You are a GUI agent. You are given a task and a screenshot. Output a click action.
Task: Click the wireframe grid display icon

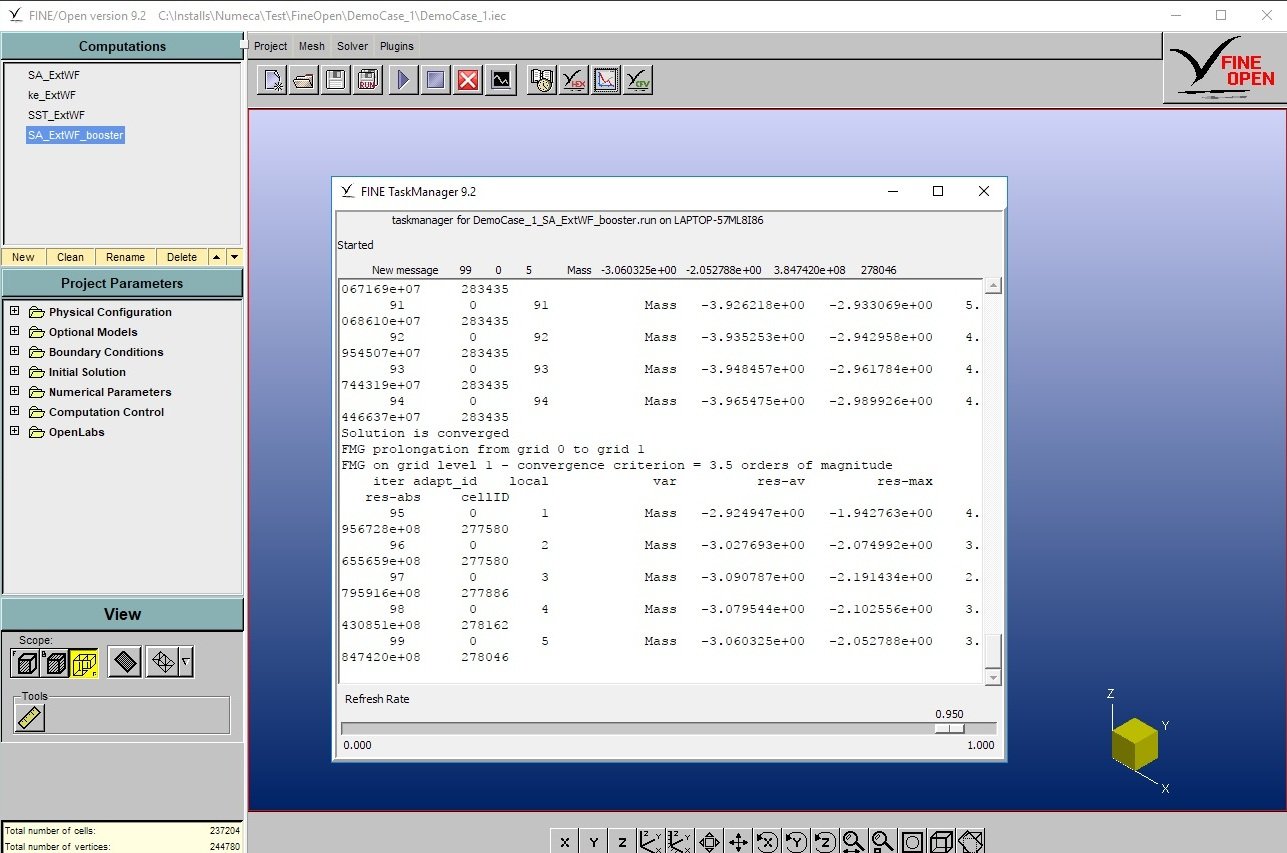[162, 662]
